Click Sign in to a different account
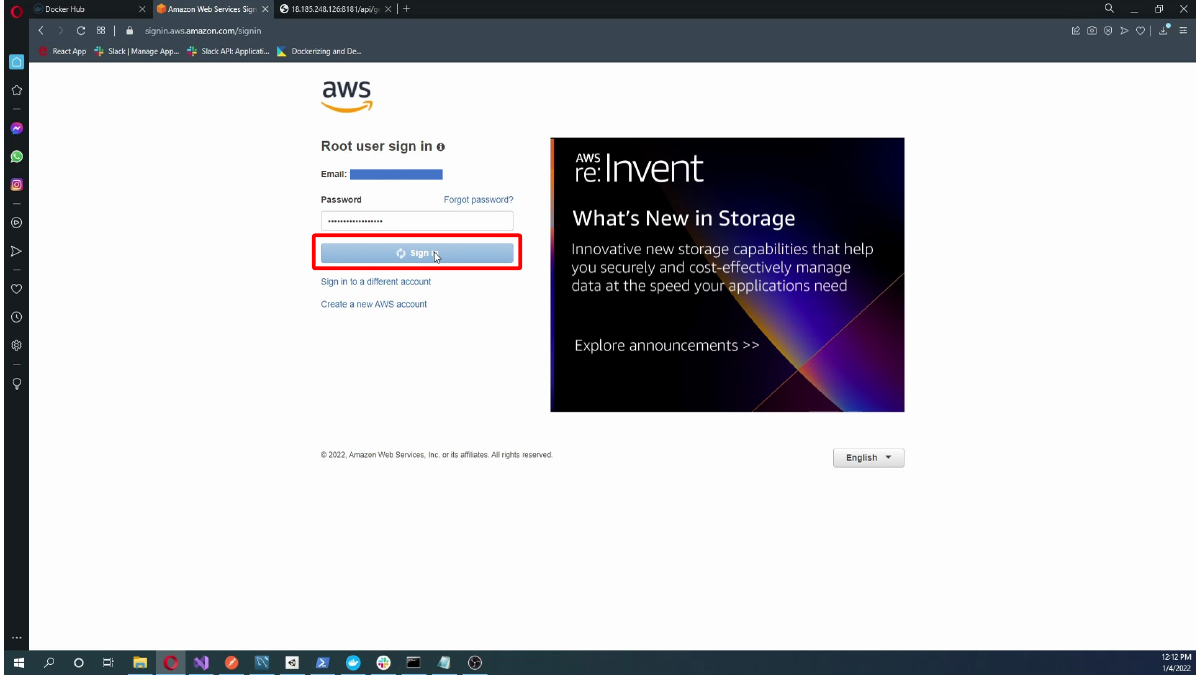The height and width of the screenshot is (675, 1201). point(376,282)
